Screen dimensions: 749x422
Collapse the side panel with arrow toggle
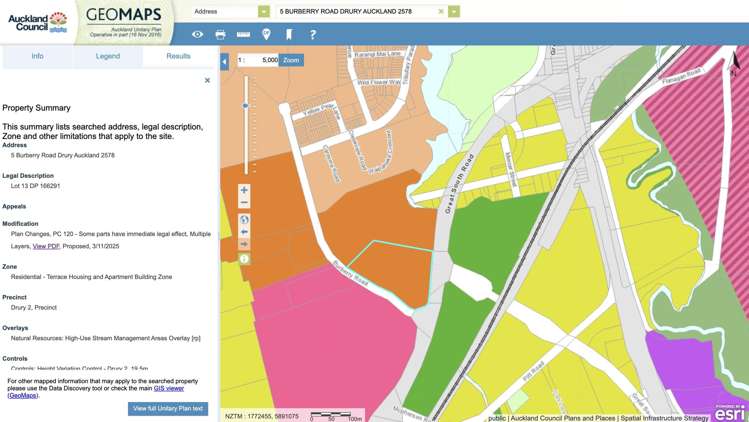click(224, 61)
